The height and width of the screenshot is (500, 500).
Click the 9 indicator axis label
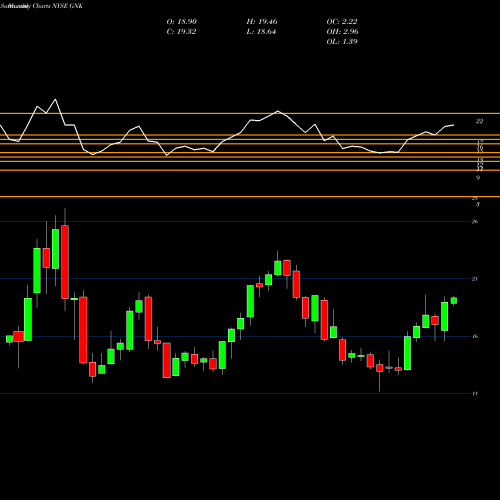(478, 178)
